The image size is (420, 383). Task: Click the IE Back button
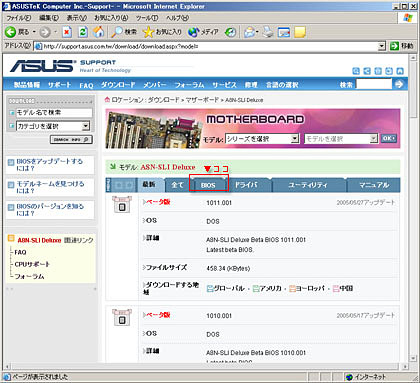point(17,32)
